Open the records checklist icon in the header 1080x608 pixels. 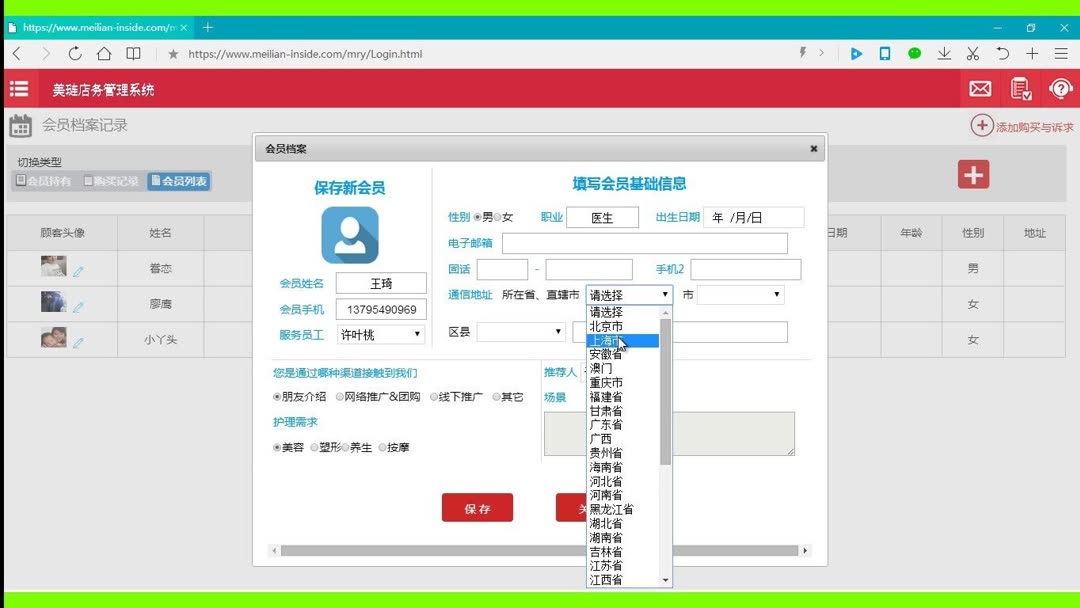[x=1021, y=89]
